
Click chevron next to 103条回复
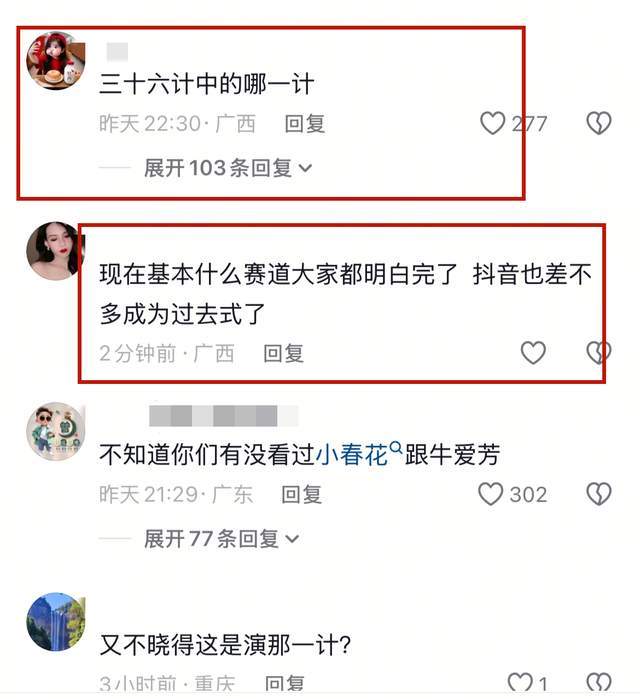[305, 169]
